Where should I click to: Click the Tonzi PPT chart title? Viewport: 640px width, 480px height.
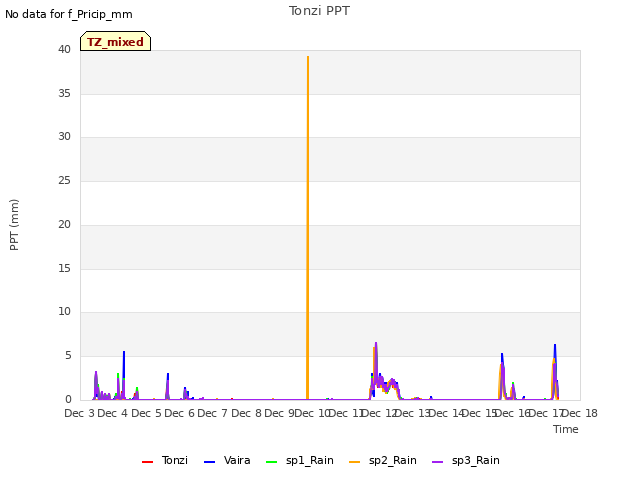pos(319,11)
